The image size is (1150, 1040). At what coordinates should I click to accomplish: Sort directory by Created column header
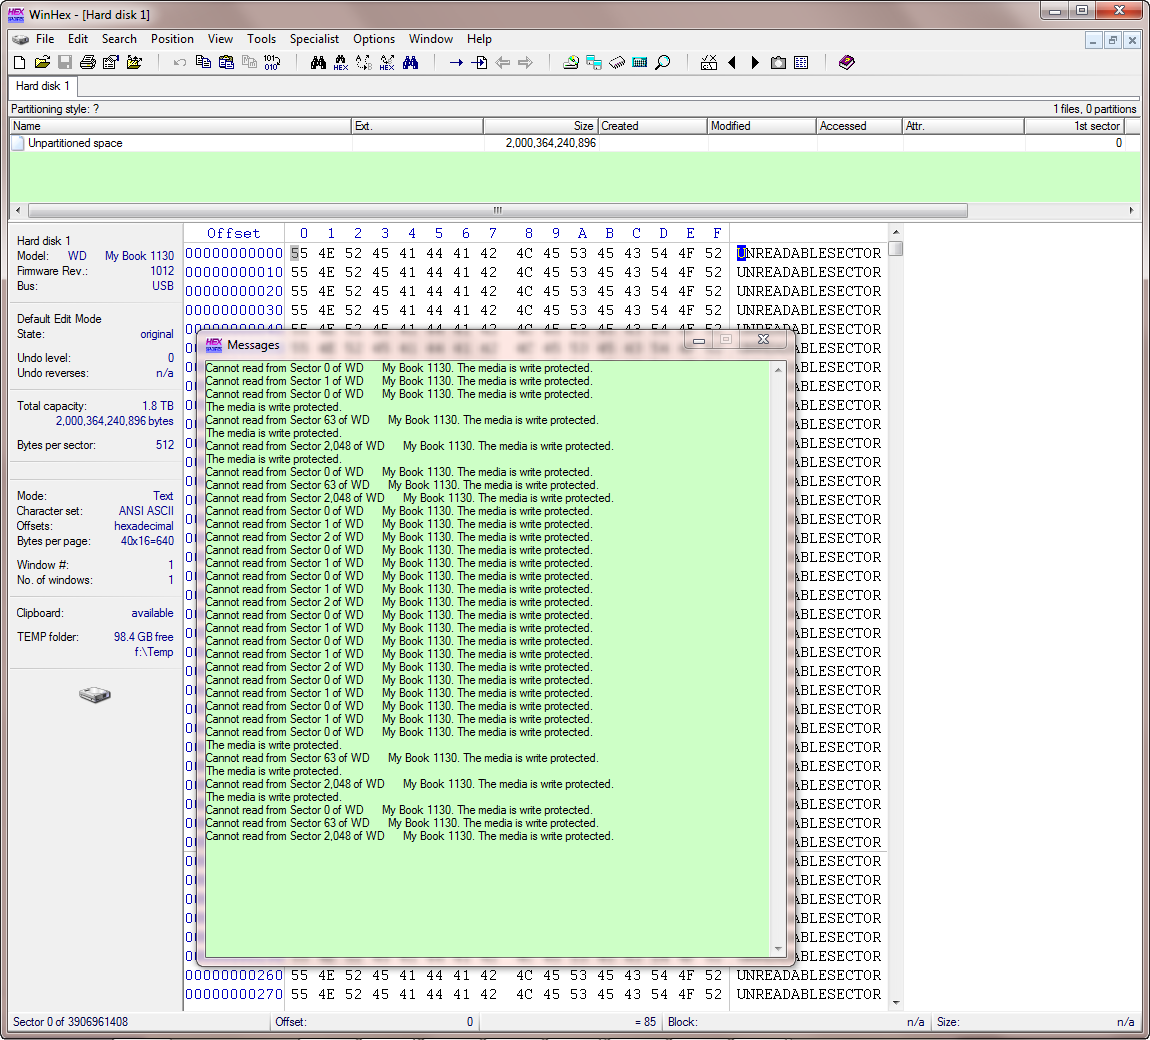click(x=653, y=126)
